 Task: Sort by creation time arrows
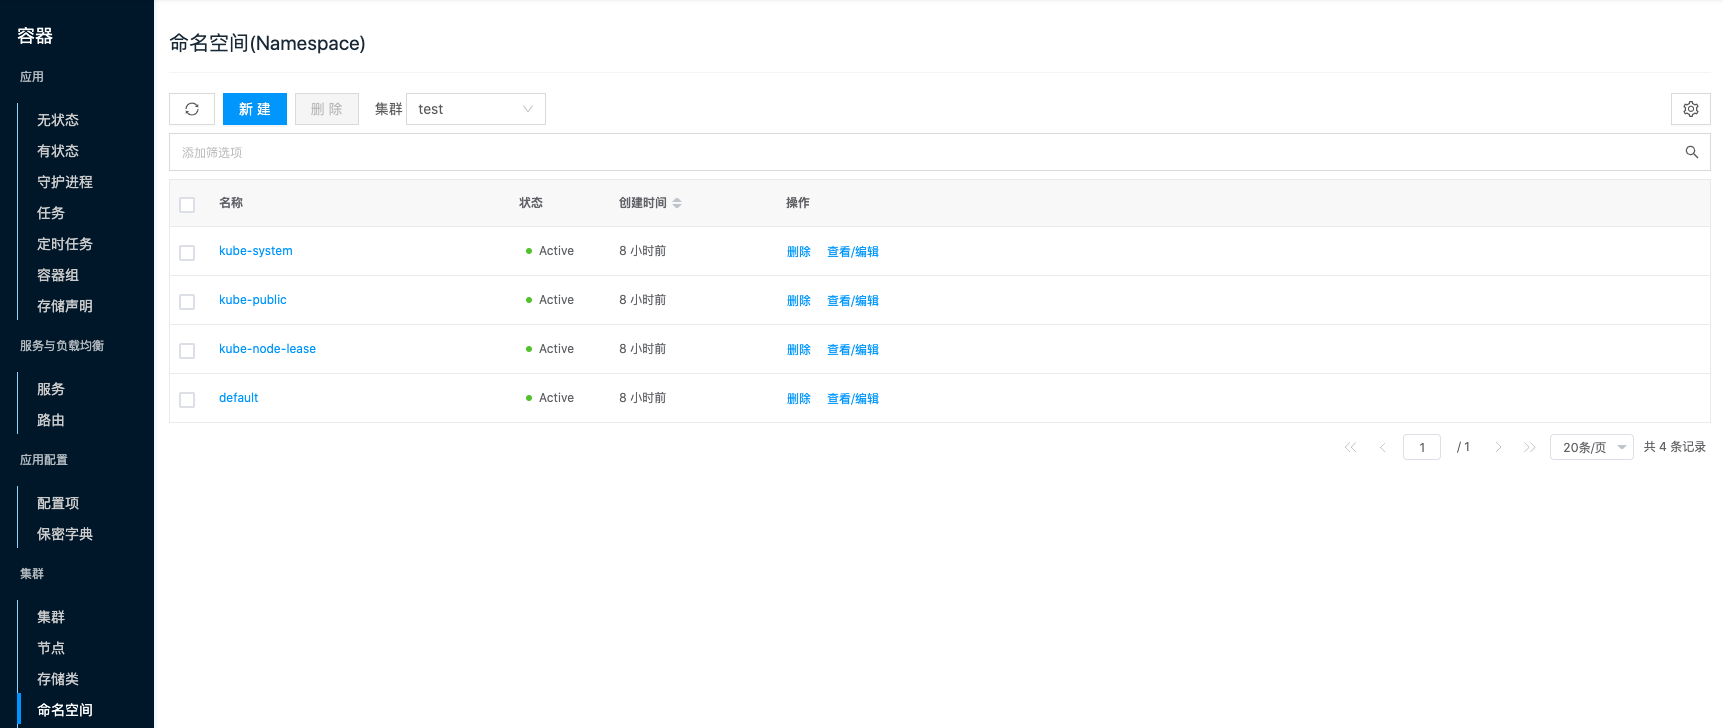pyautogui.click(x=677, y=203)
